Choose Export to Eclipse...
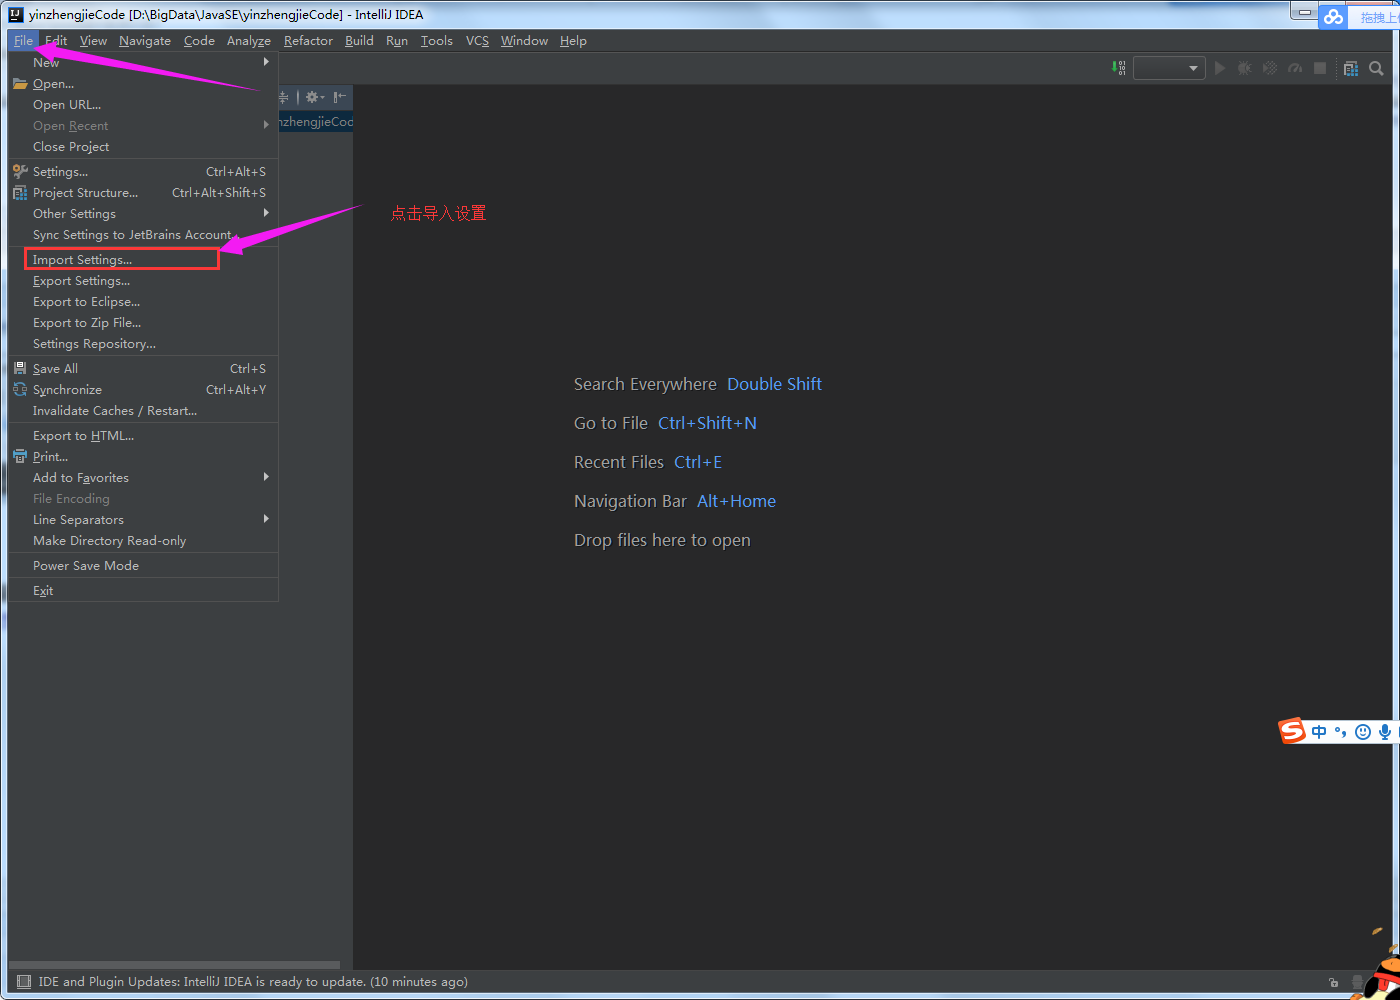The image size is (1400, 1000). click(143, 301)
